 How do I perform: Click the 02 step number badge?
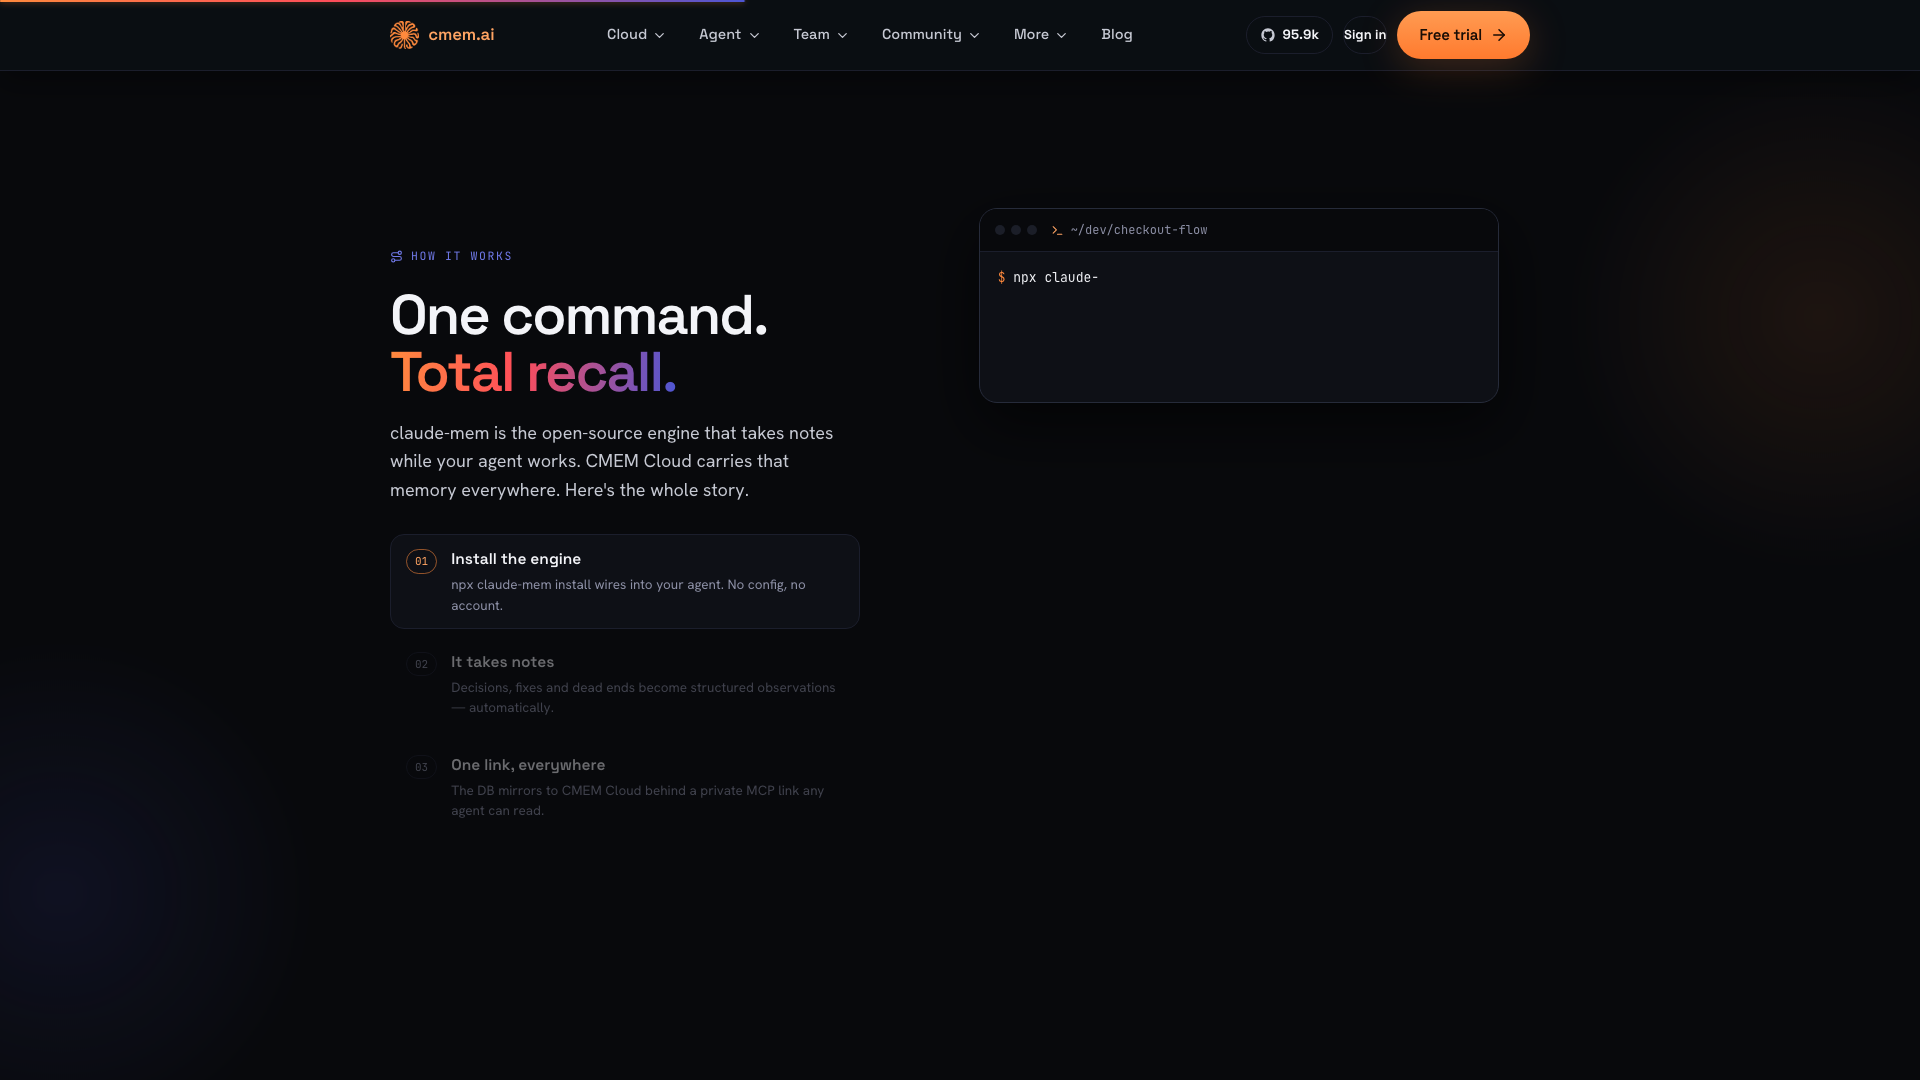click(x=421, y=664)
